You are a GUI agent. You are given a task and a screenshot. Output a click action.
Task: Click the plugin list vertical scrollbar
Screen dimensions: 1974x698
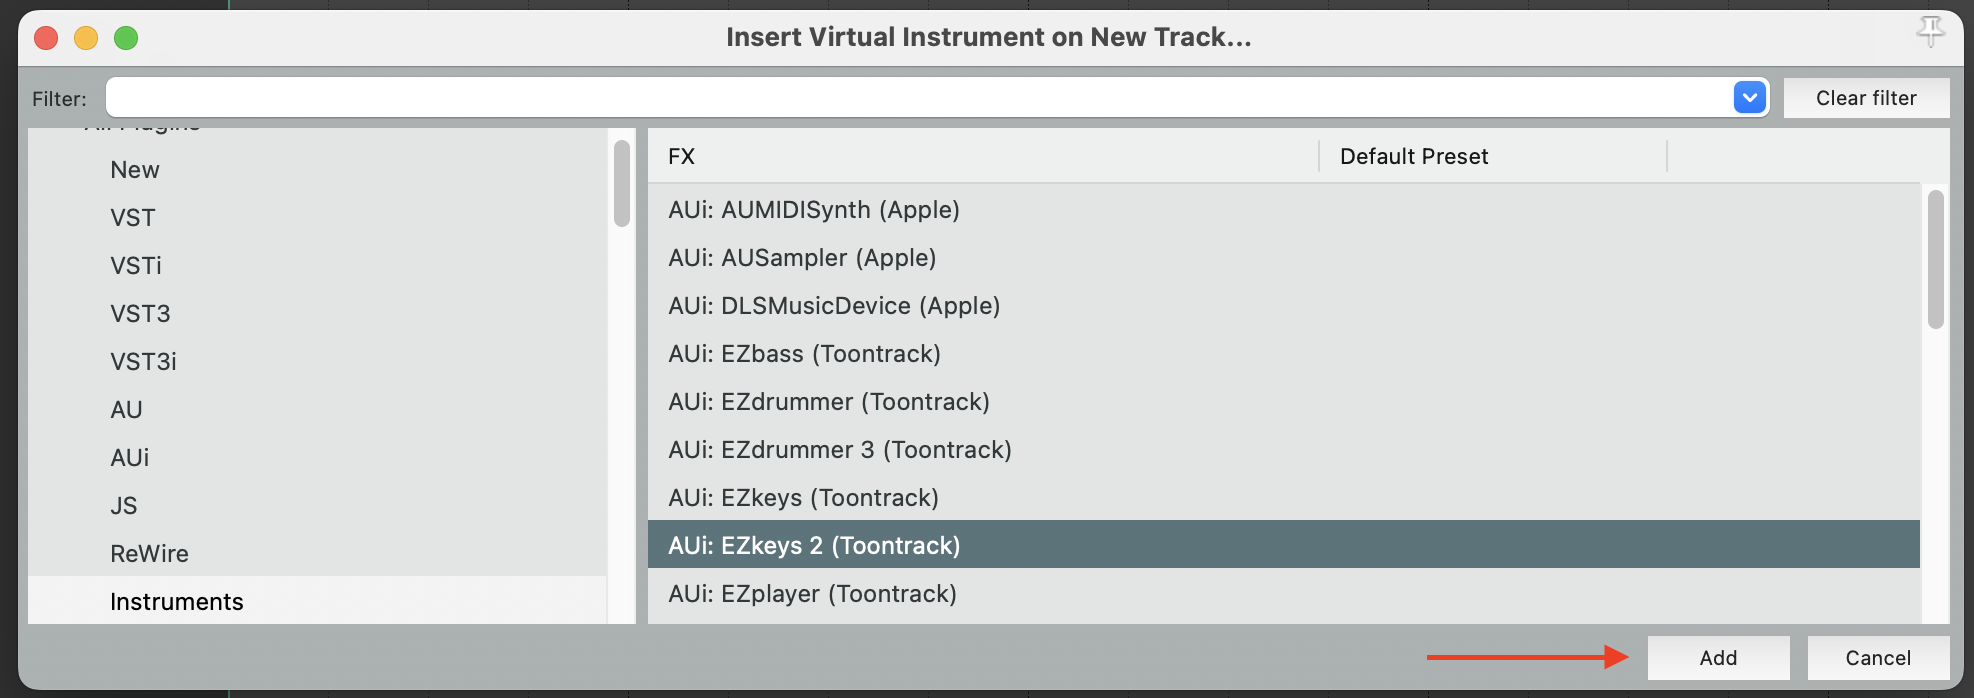[x=1935, y=260]
